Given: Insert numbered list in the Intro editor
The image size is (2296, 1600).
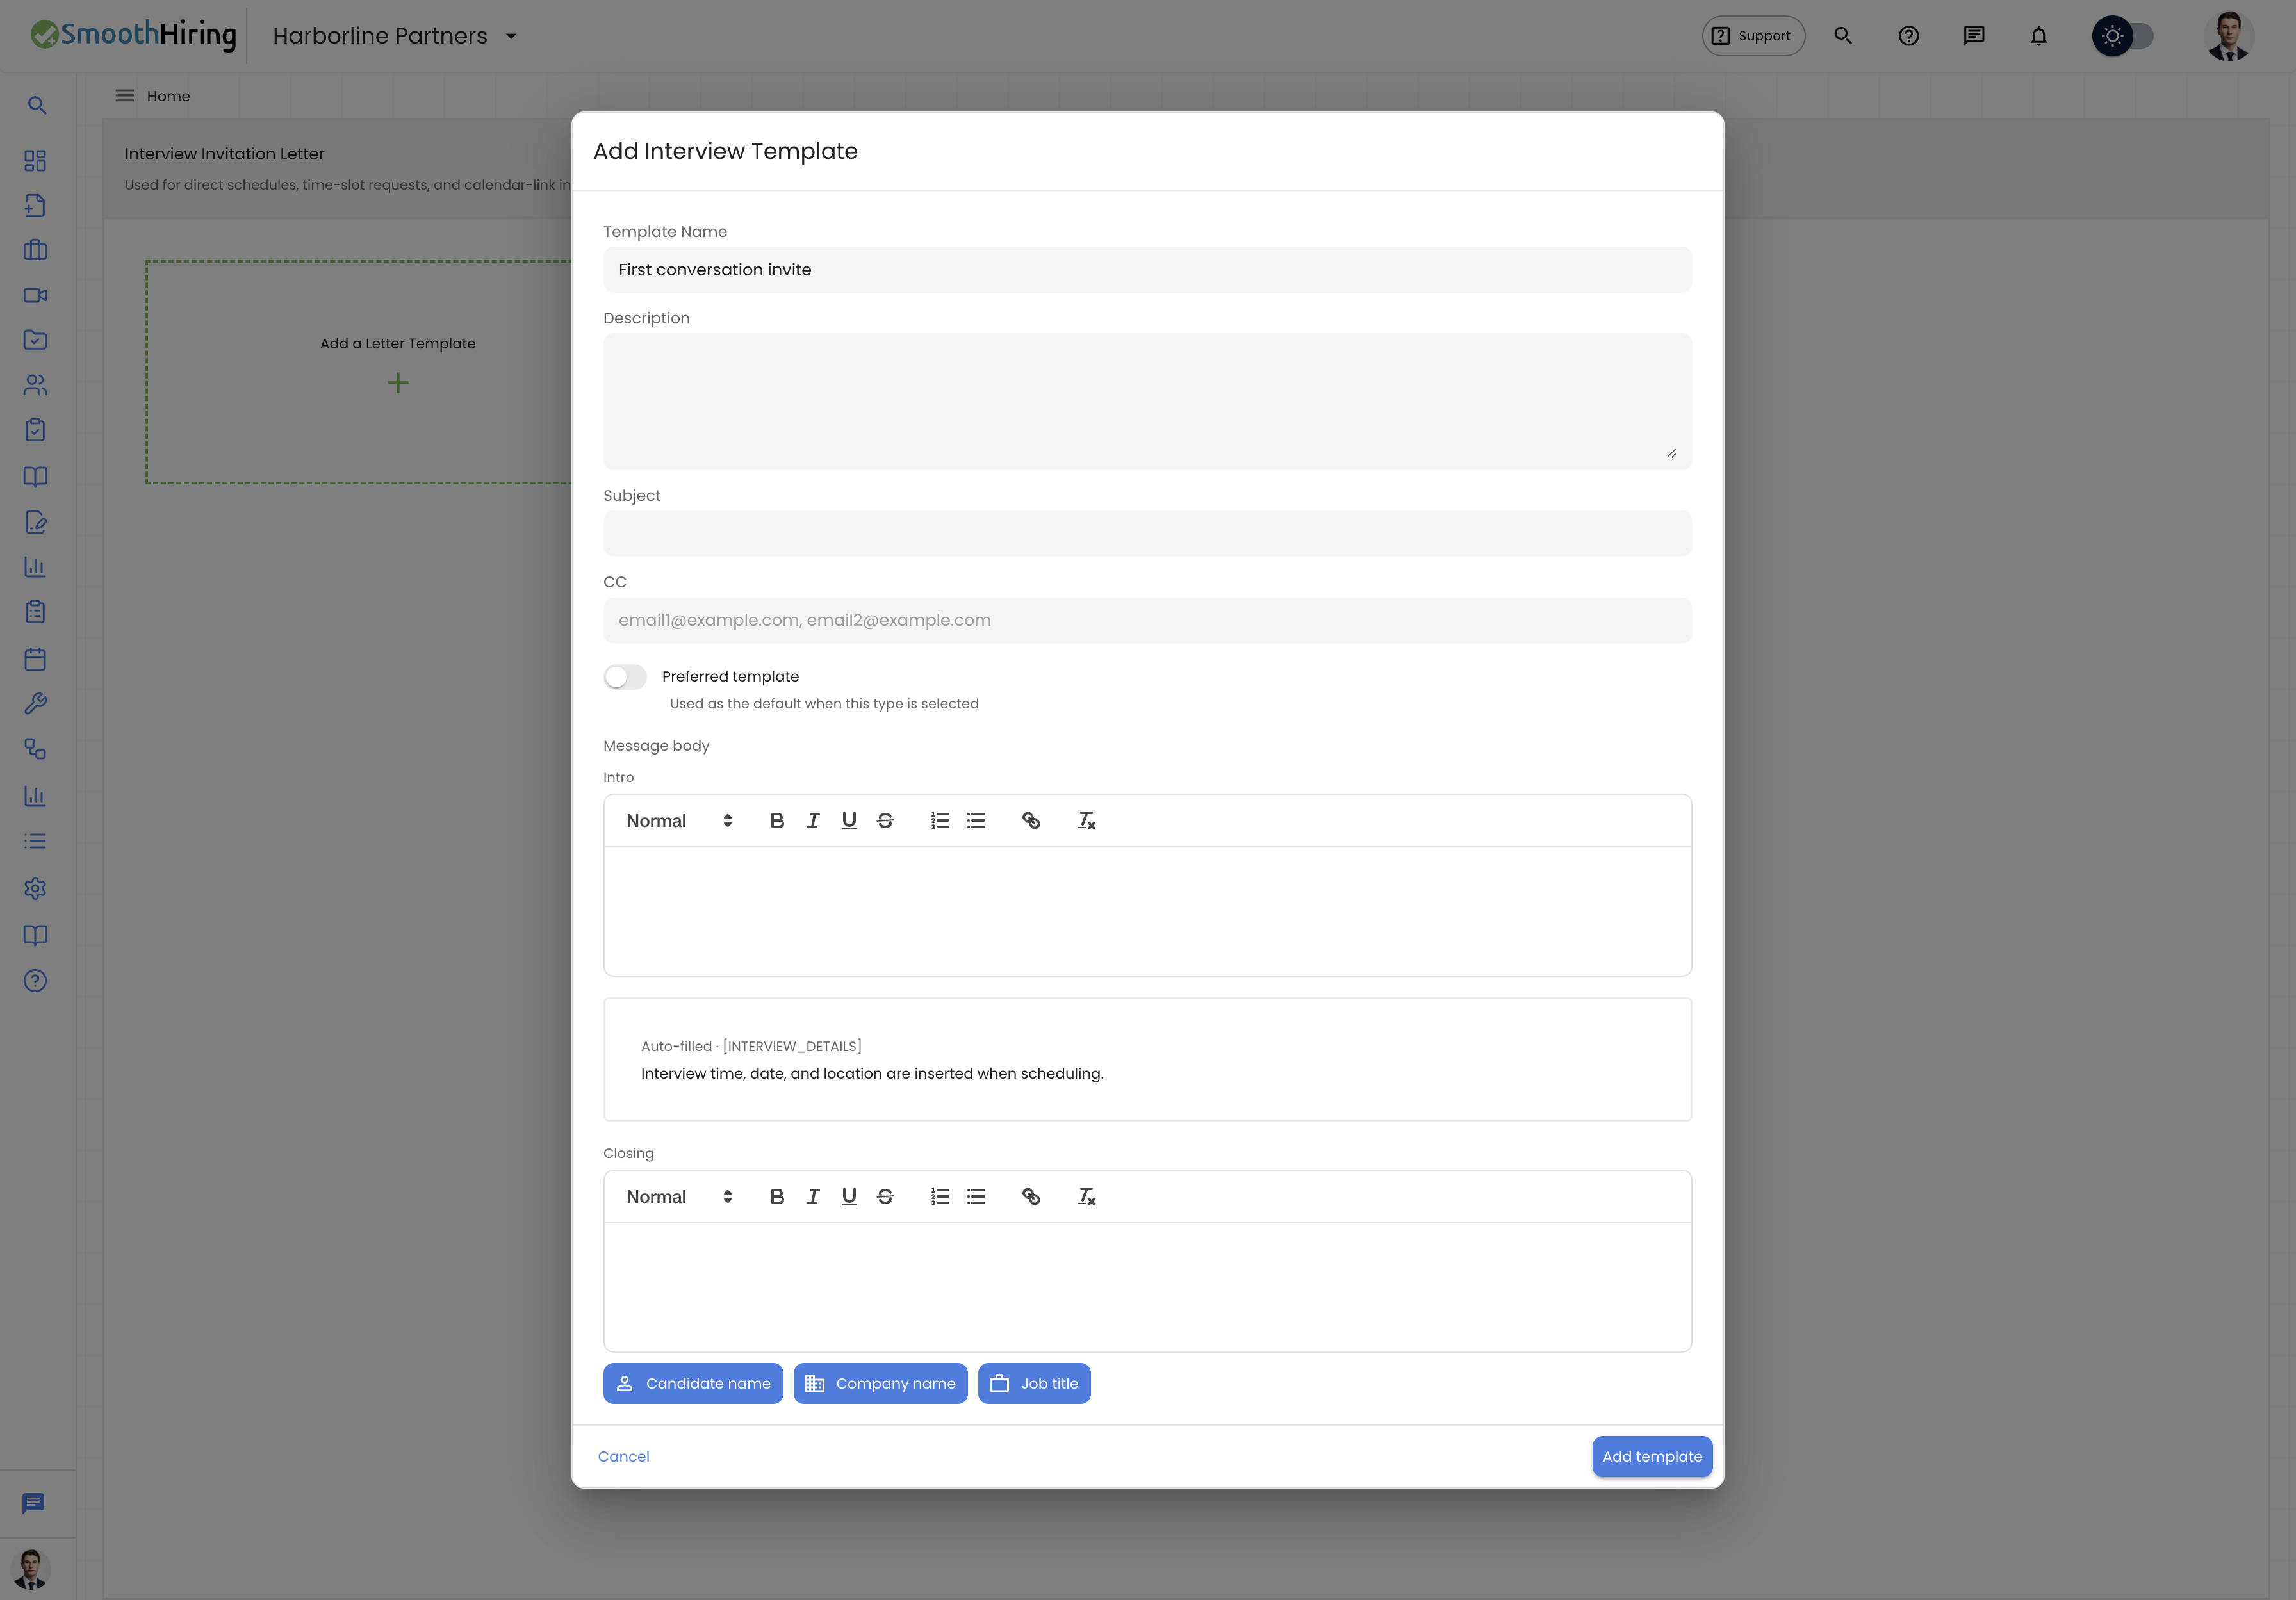Looking at the screenshot, I should pos(940,821).
